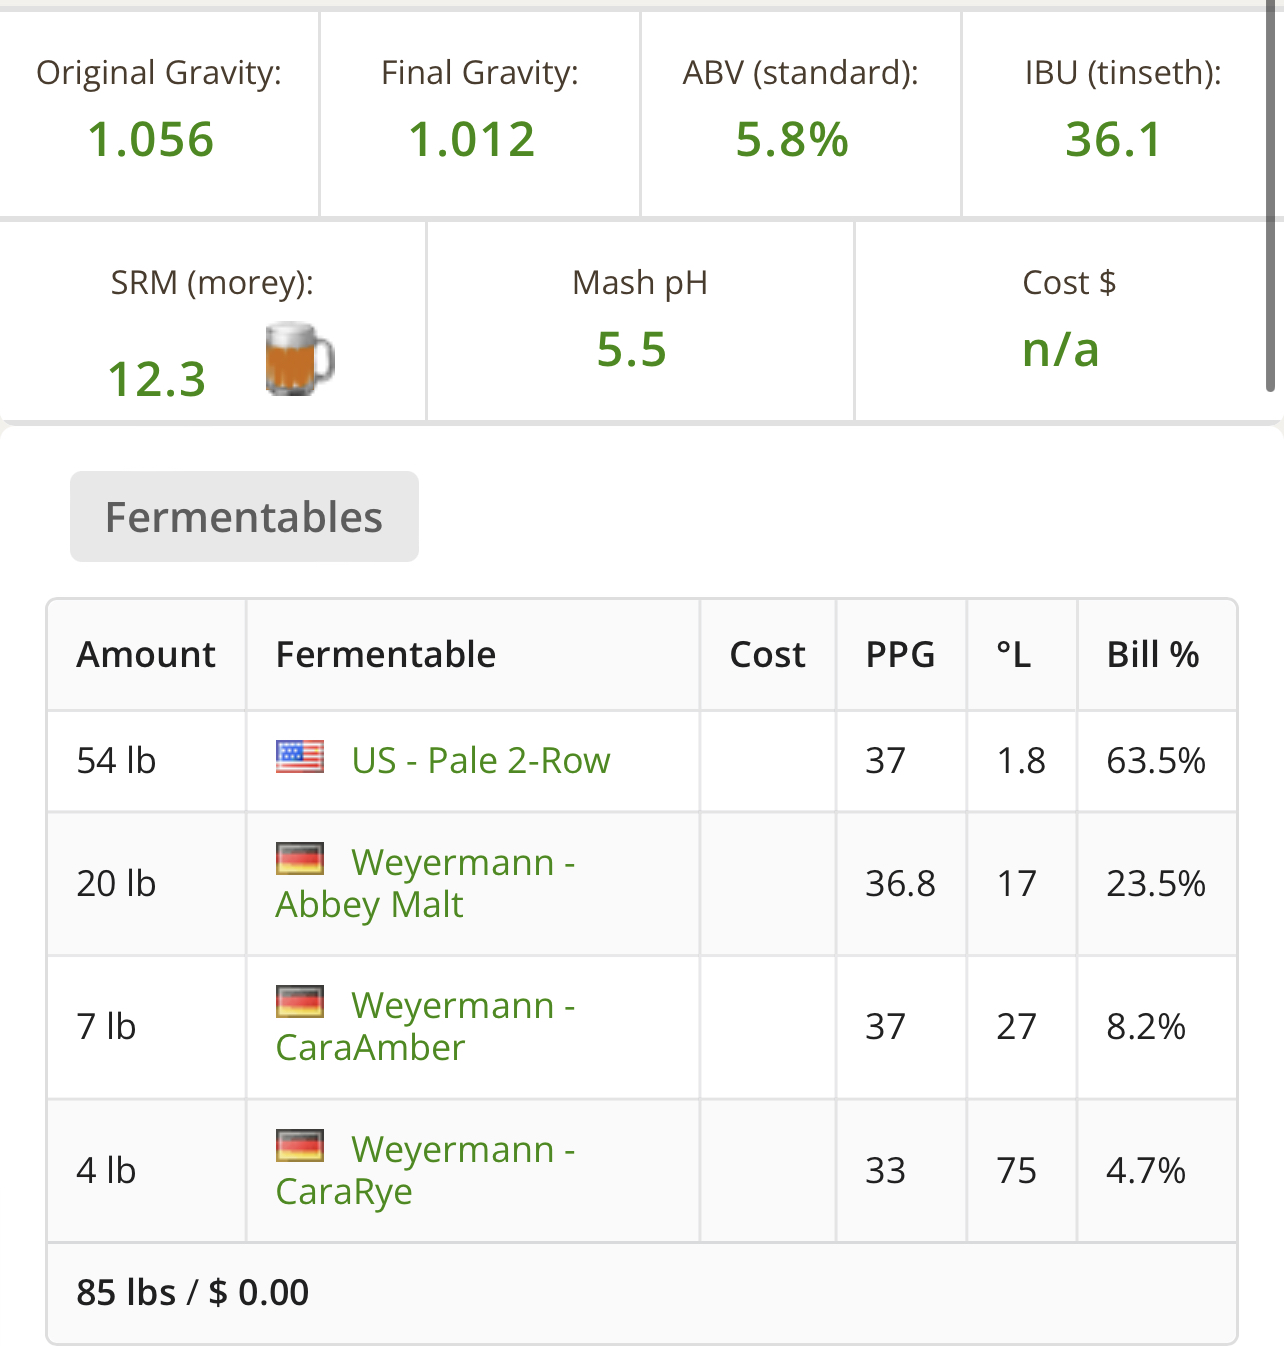Click the US flag icon beside Pale 2-Row
Viewport: 1284px width, 1346px height.
point(300,757)
